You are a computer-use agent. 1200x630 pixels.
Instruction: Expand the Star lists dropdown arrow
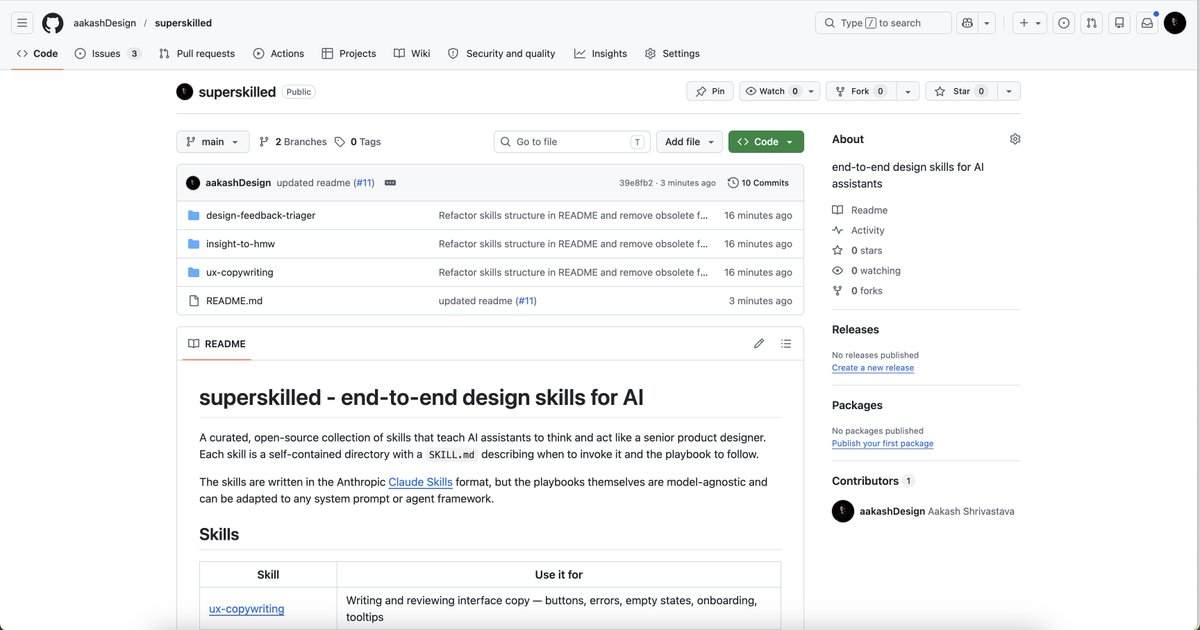point(1008,91)
